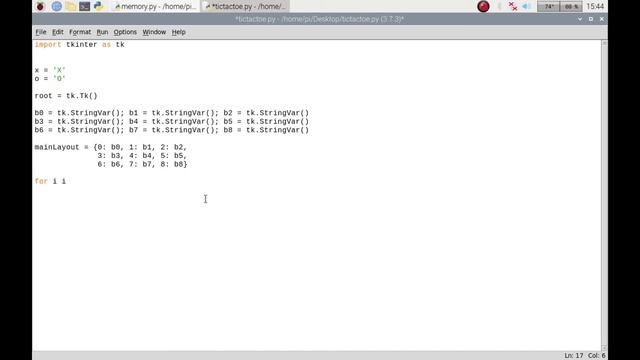Maximize the IDLE editor window

[591, 19]
